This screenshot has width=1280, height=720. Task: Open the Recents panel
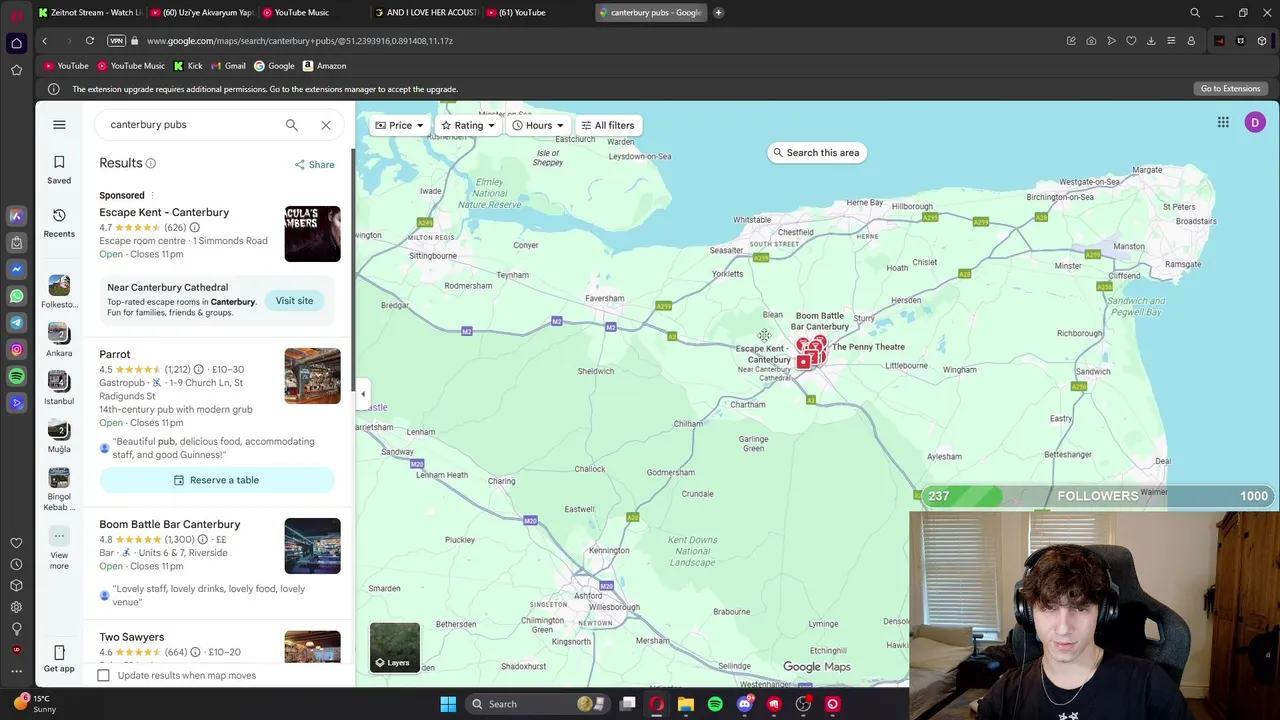click(59, 222)
